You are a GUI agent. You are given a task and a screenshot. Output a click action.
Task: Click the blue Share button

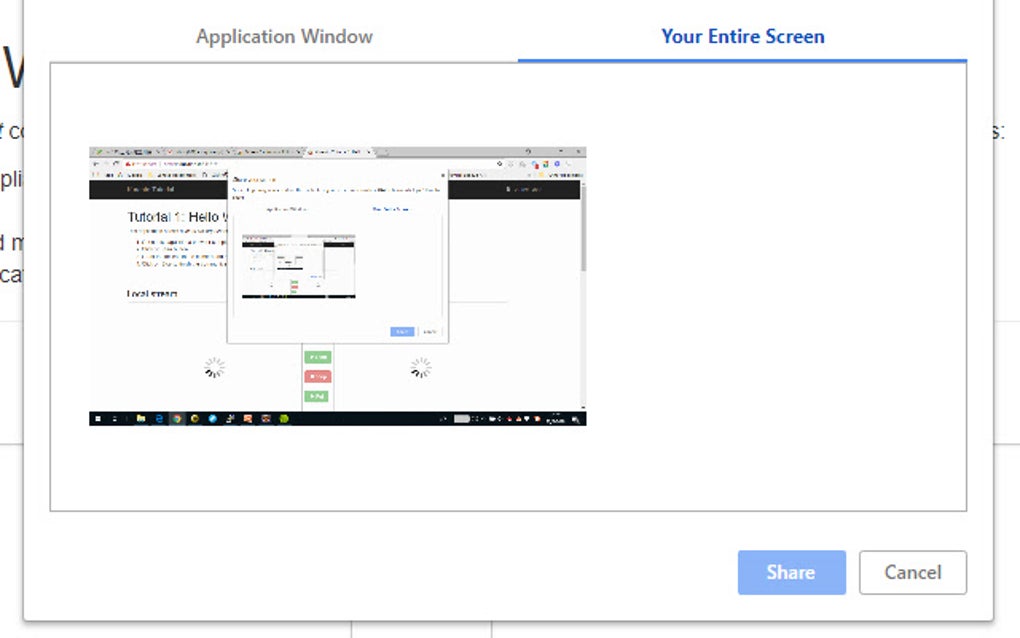(791, 572)
